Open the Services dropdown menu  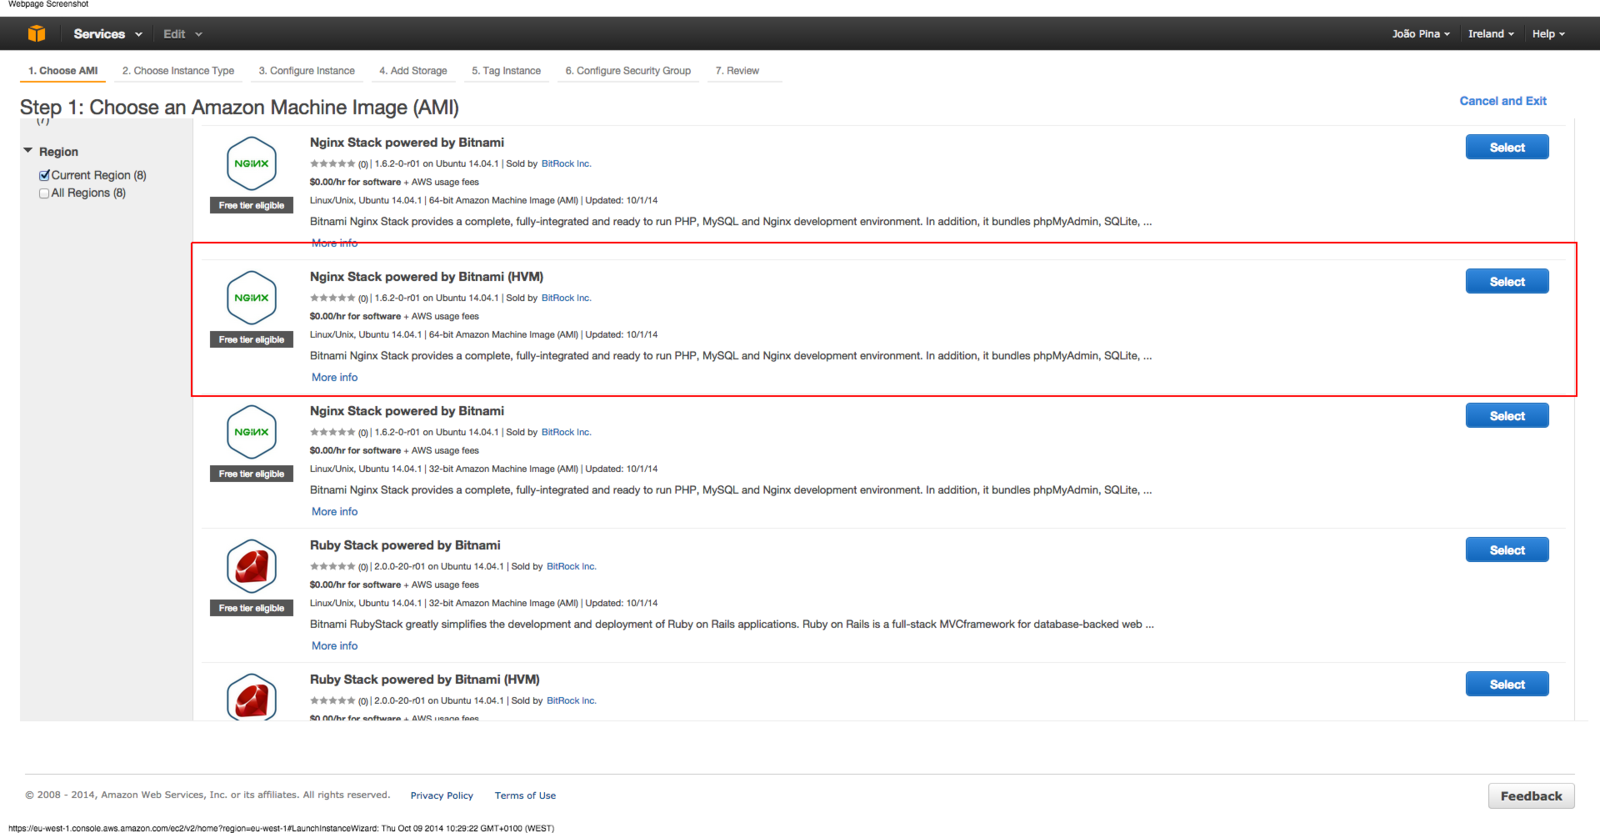(x=107, y=34)
